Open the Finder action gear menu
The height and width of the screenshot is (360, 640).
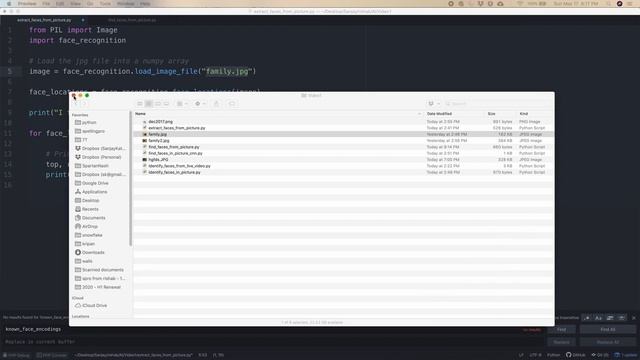click(200, 104)
